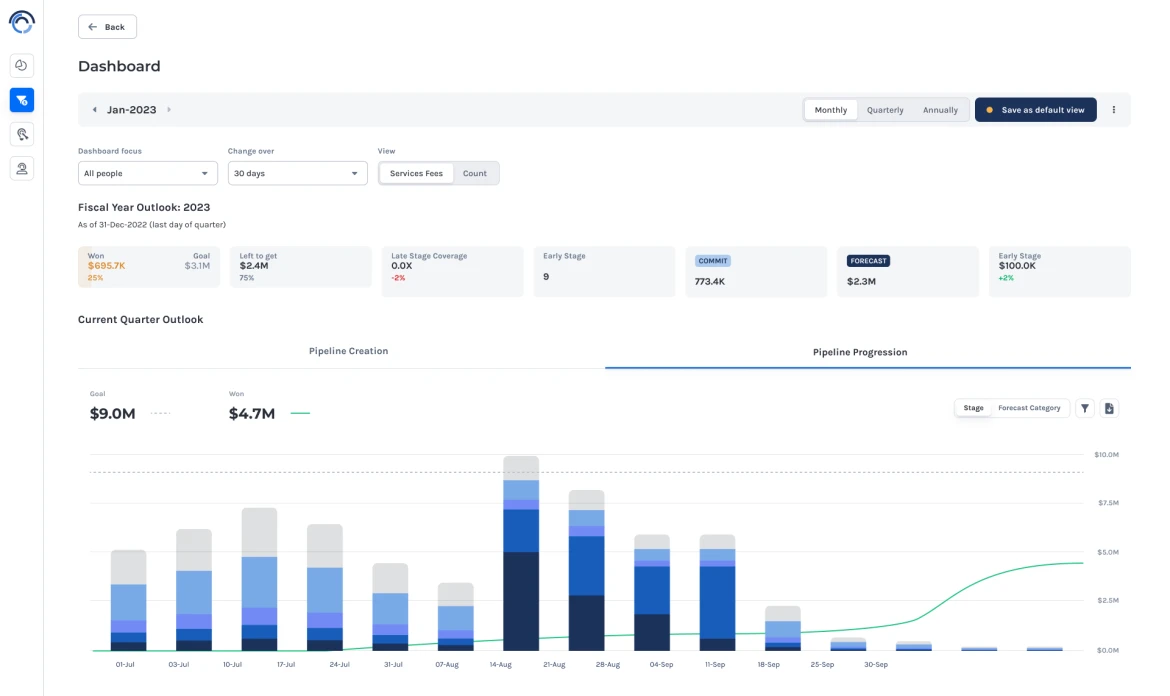Open the Change over 30 days dropdown
The image size is (1170, 696).
[297, 173]
